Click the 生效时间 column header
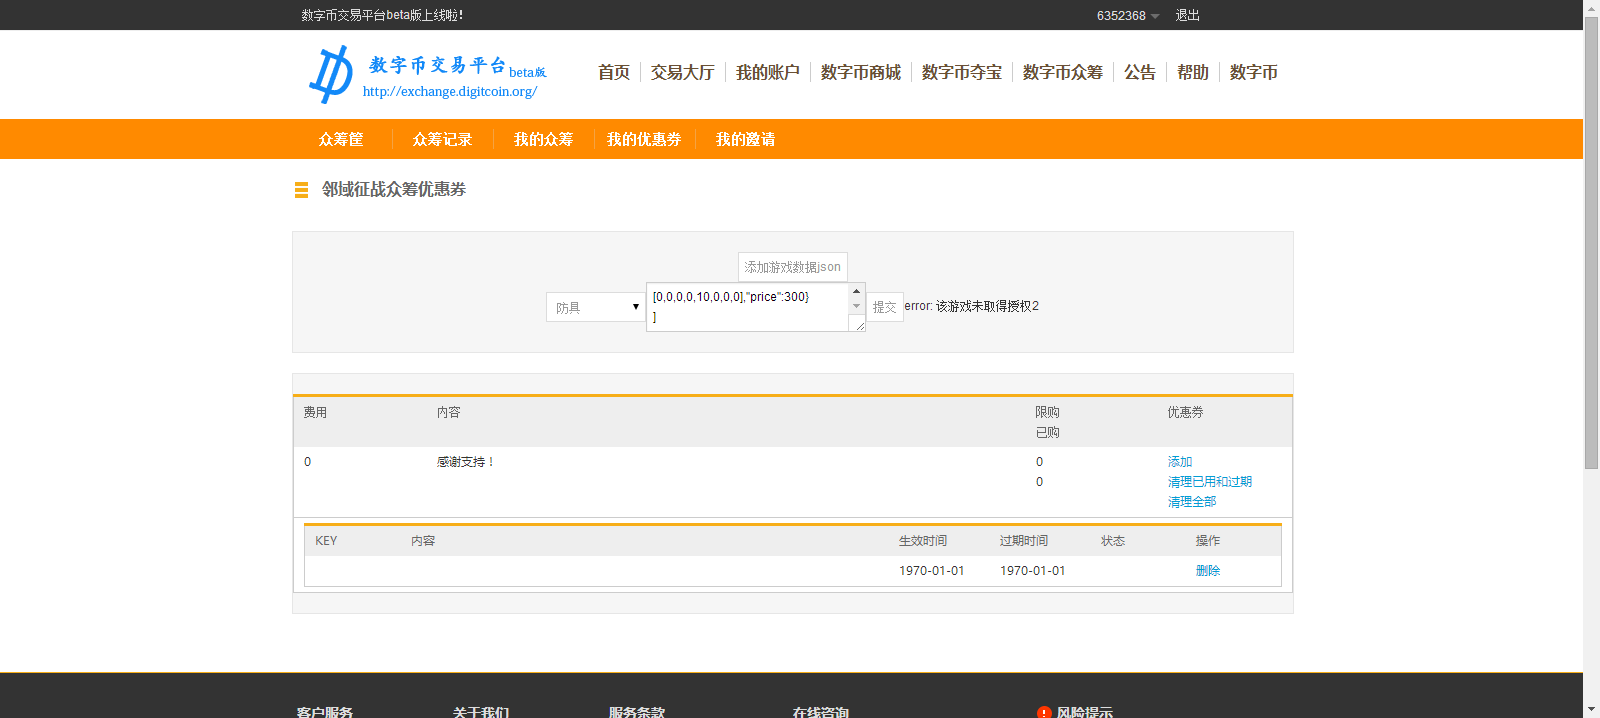 923,541
